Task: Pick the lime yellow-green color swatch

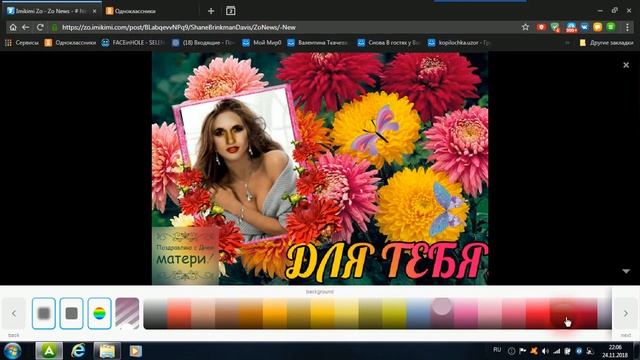Action: point(394,313)
